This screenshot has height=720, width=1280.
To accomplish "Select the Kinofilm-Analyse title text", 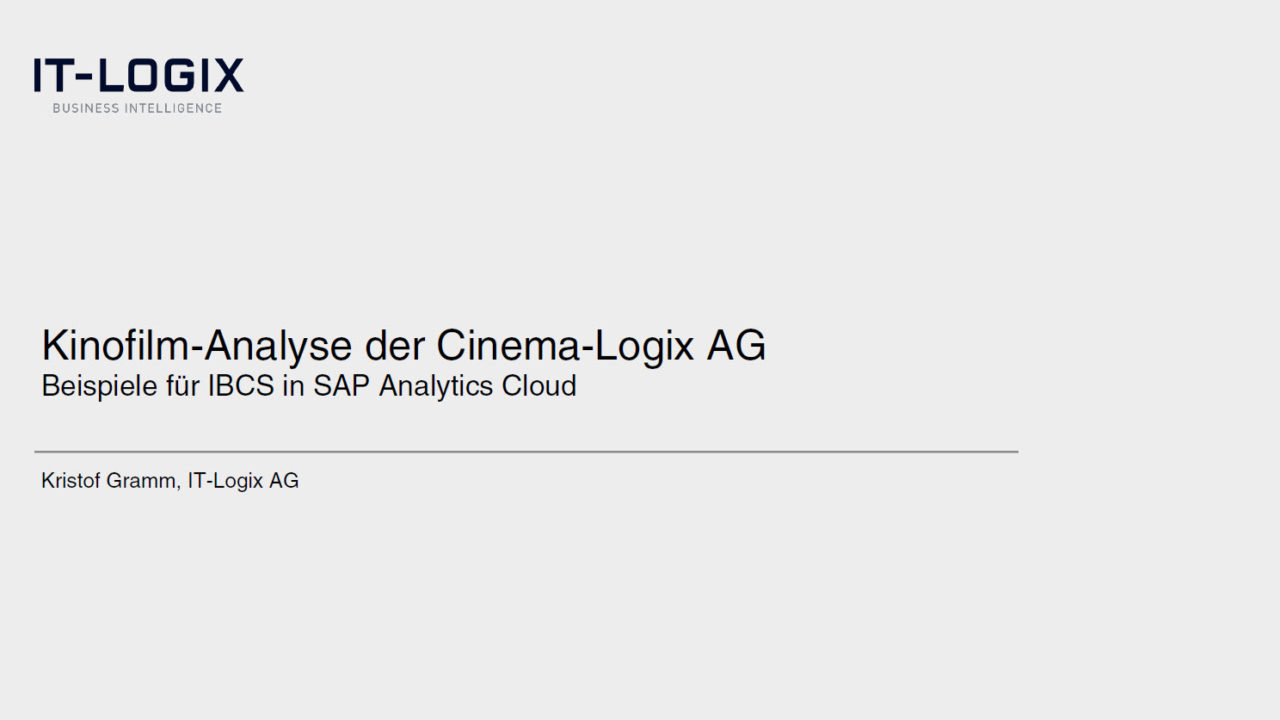I will pos(403,346).
